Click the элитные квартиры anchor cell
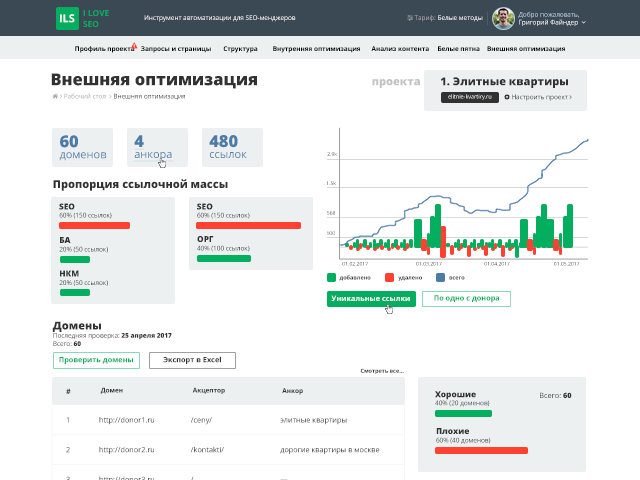Image resolution: width=640 pixels, height=480 pixels. click(313, 420)
